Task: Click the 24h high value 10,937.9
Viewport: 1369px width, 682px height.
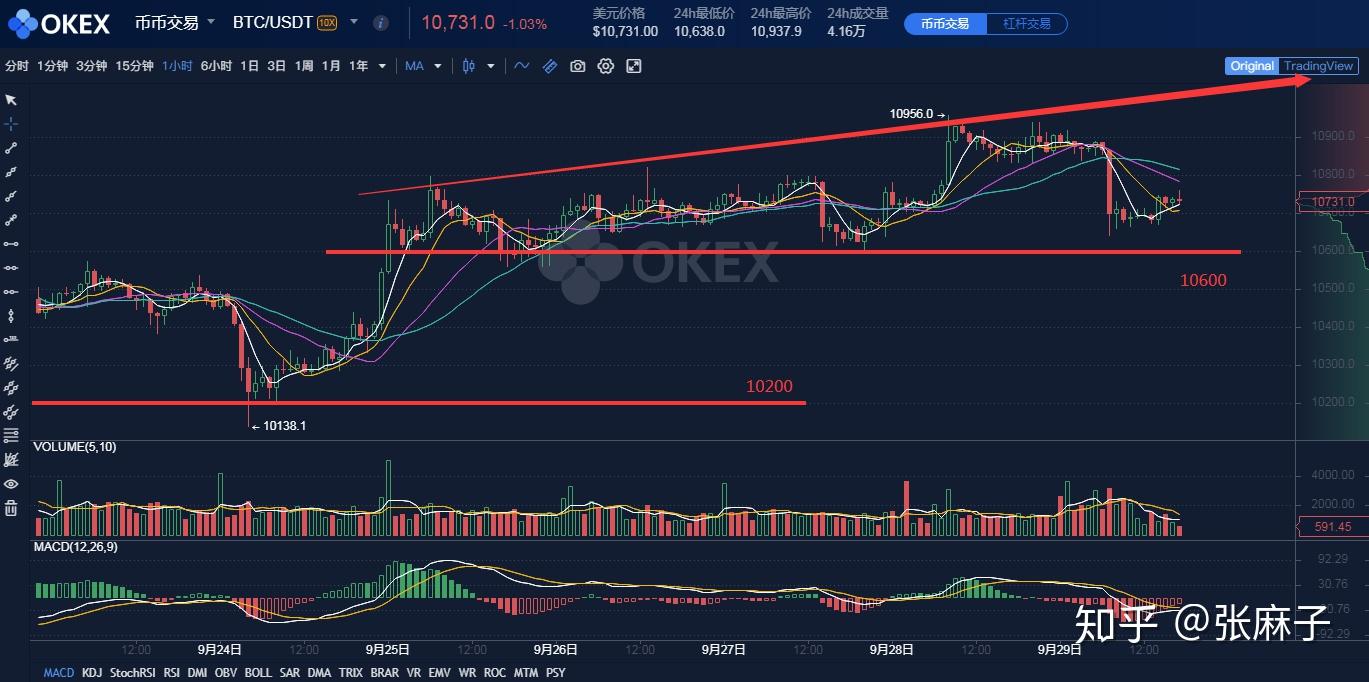Action: (x=777, y=31)
